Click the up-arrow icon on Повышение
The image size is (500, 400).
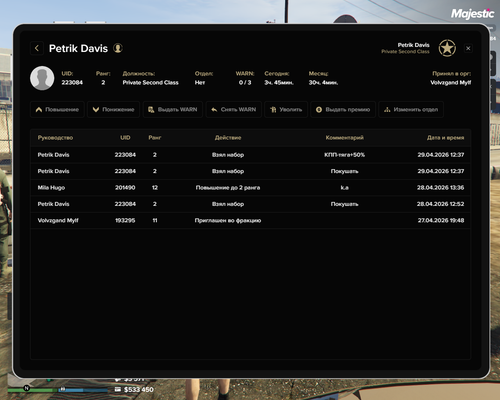pyautogui.click(x=39, y=110)
